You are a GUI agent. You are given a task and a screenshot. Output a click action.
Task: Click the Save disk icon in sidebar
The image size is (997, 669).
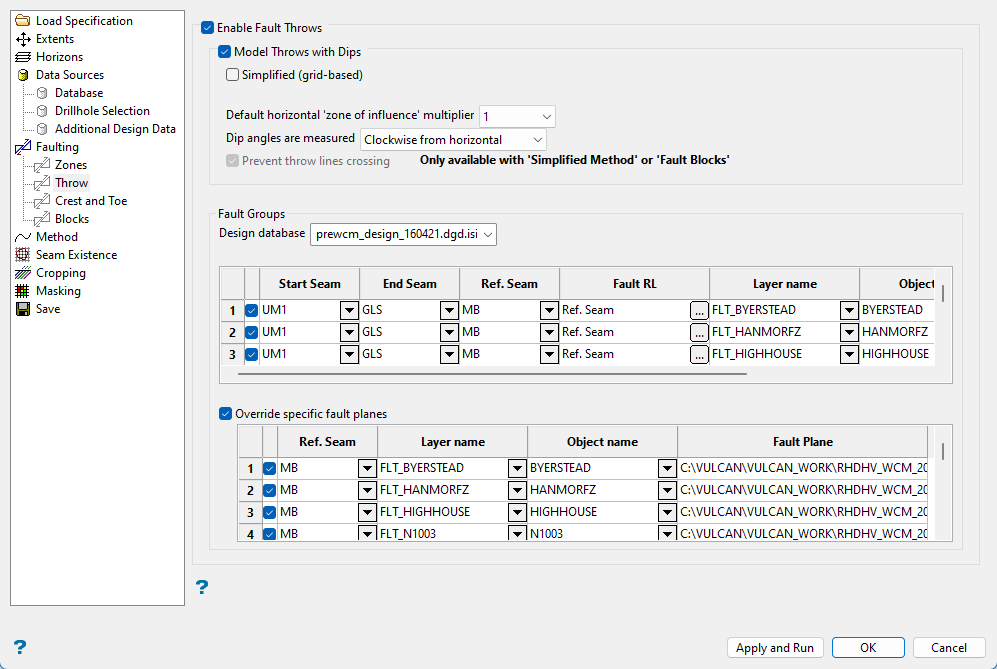coord(23,309)
